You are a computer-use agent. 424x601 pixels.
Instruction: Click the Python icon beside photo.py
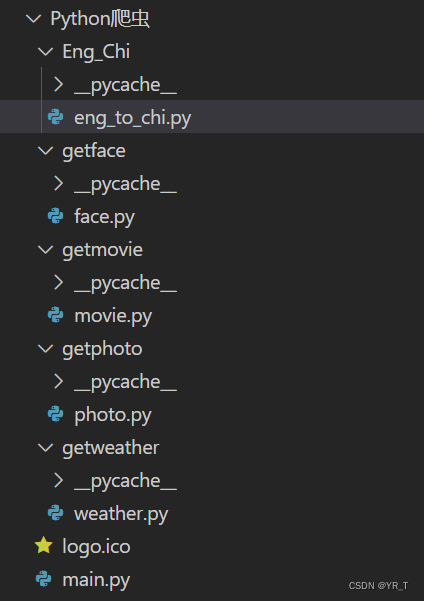pos(56,414)
